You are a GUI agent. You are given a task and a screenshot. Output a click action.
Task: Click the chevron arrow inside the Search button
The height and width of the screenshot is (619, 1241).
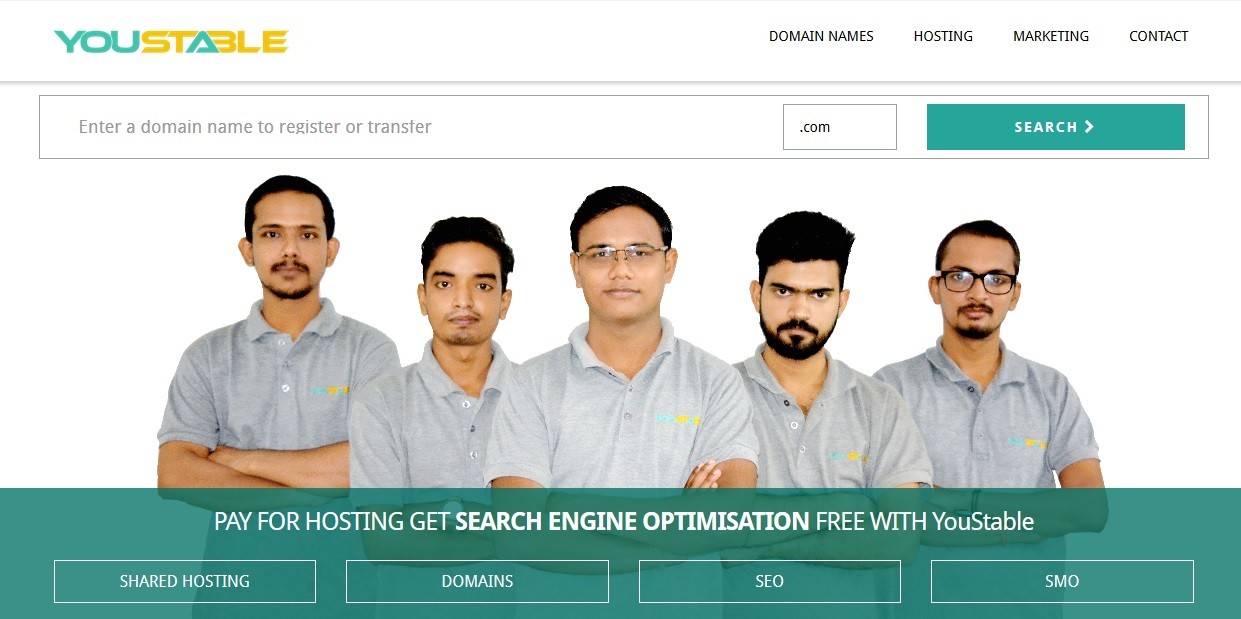[x=1089, y=127]
